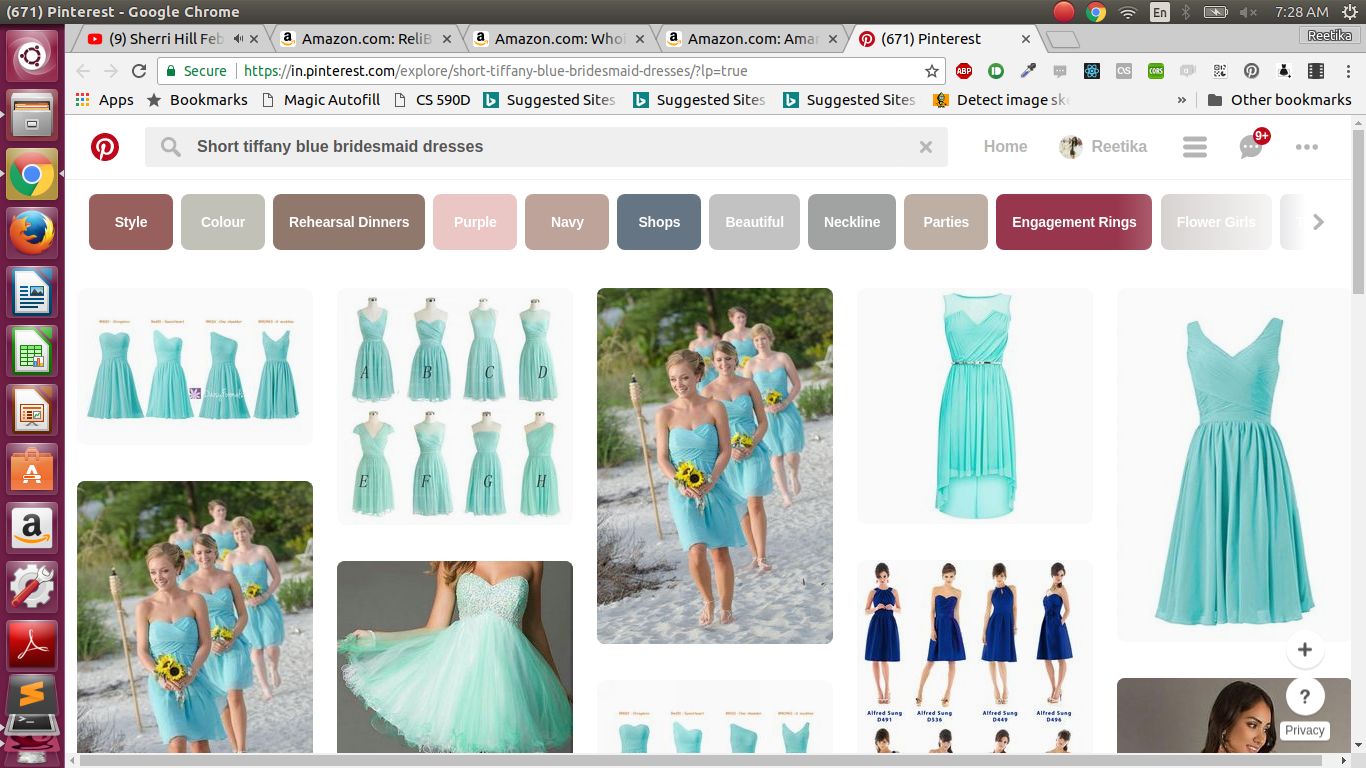Open notifications chat bubble icon

(1251, 147)
